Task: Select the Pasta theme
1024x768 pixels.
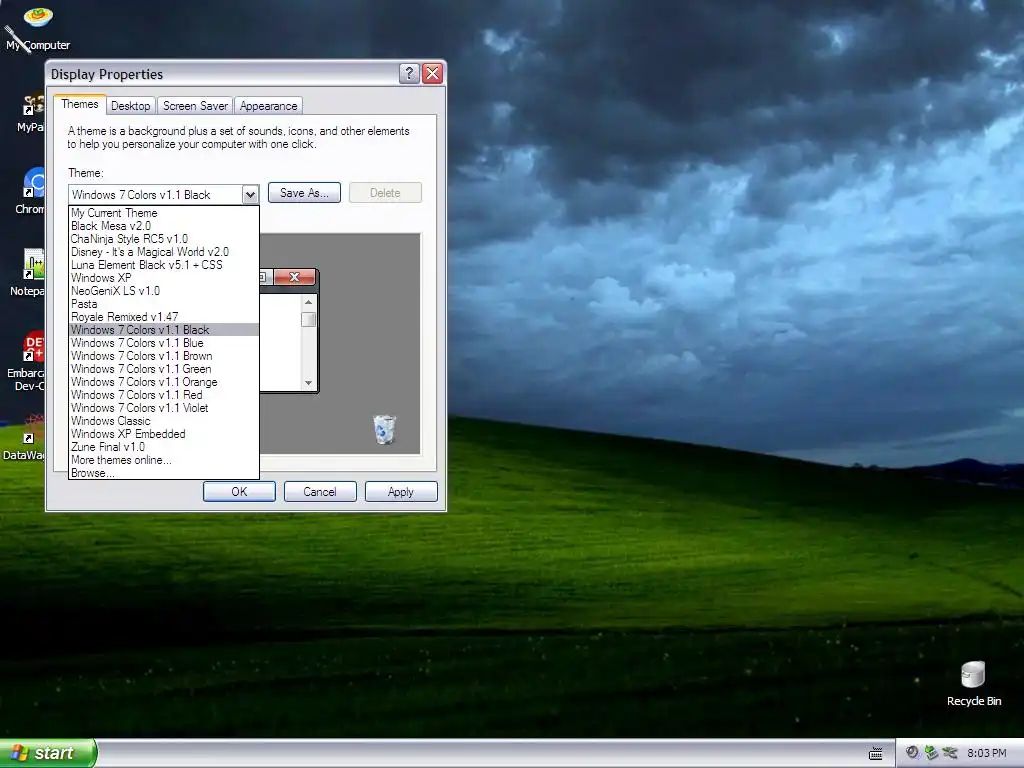Action: (164, 304)
